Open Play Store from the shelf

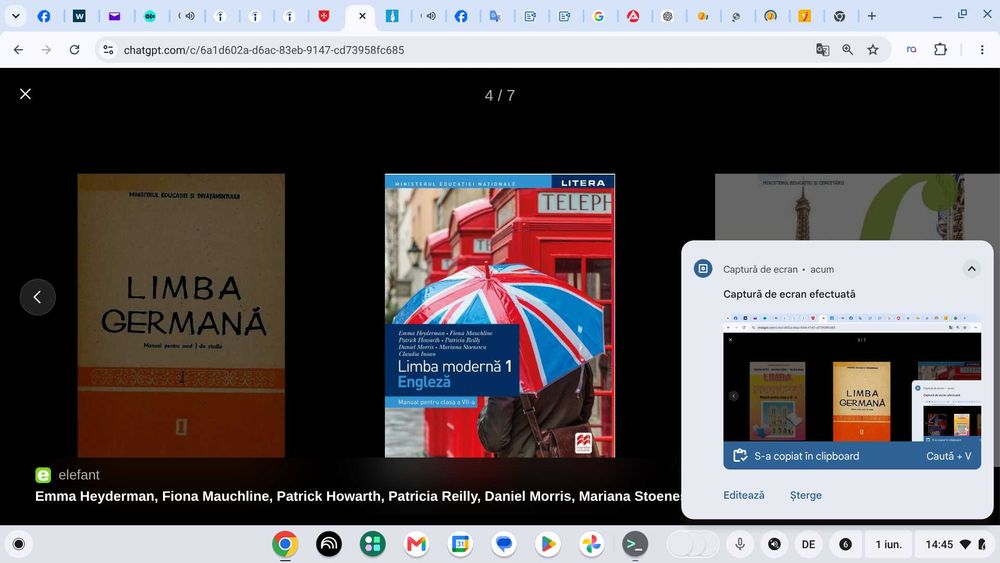[548, 544]
